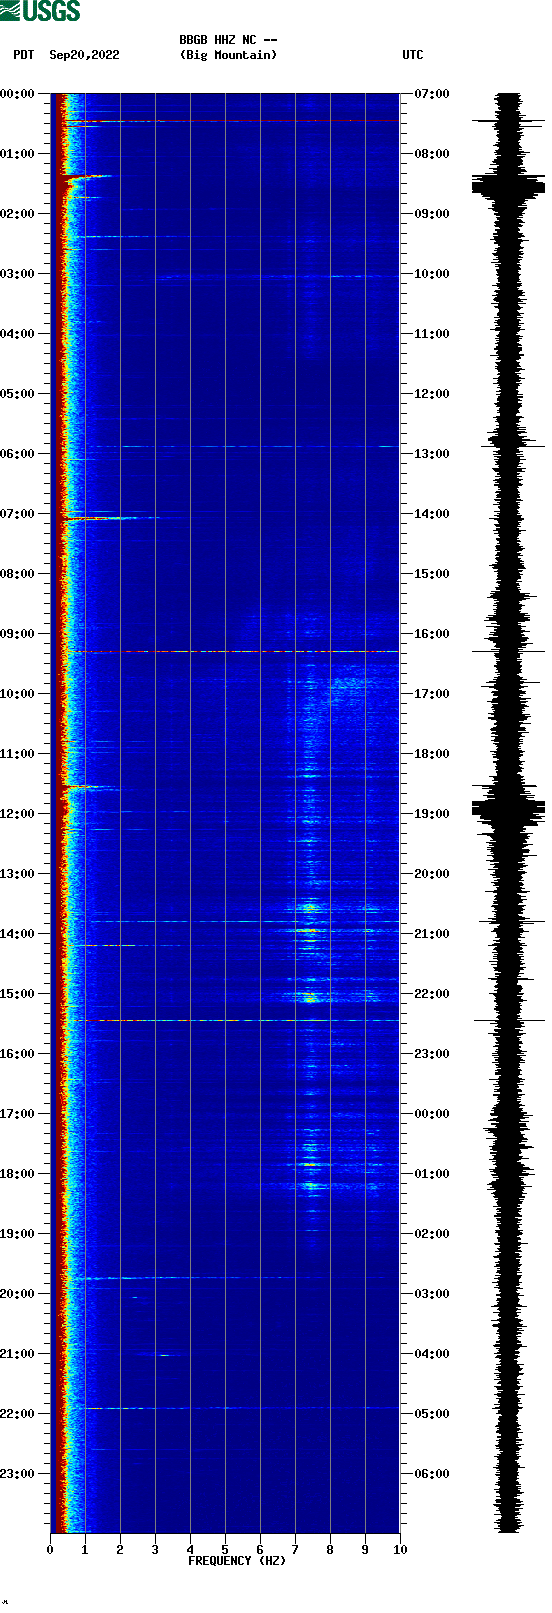The image size is (552, 1613).
Task: Click the PDT time label '10:00' on left axis
Action: (x=18, y=694)
